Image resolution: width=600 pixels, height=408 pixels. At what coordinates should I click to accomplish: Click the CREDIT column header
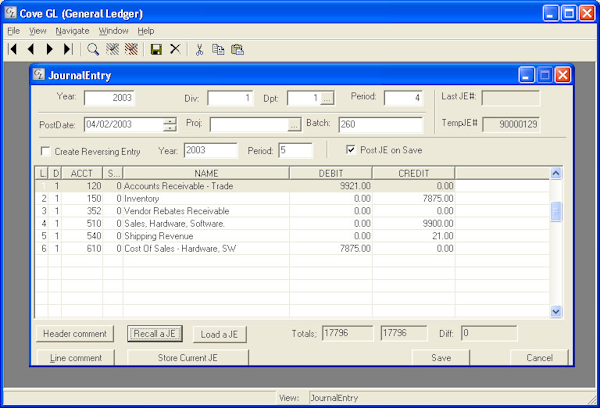coord(414,173)
